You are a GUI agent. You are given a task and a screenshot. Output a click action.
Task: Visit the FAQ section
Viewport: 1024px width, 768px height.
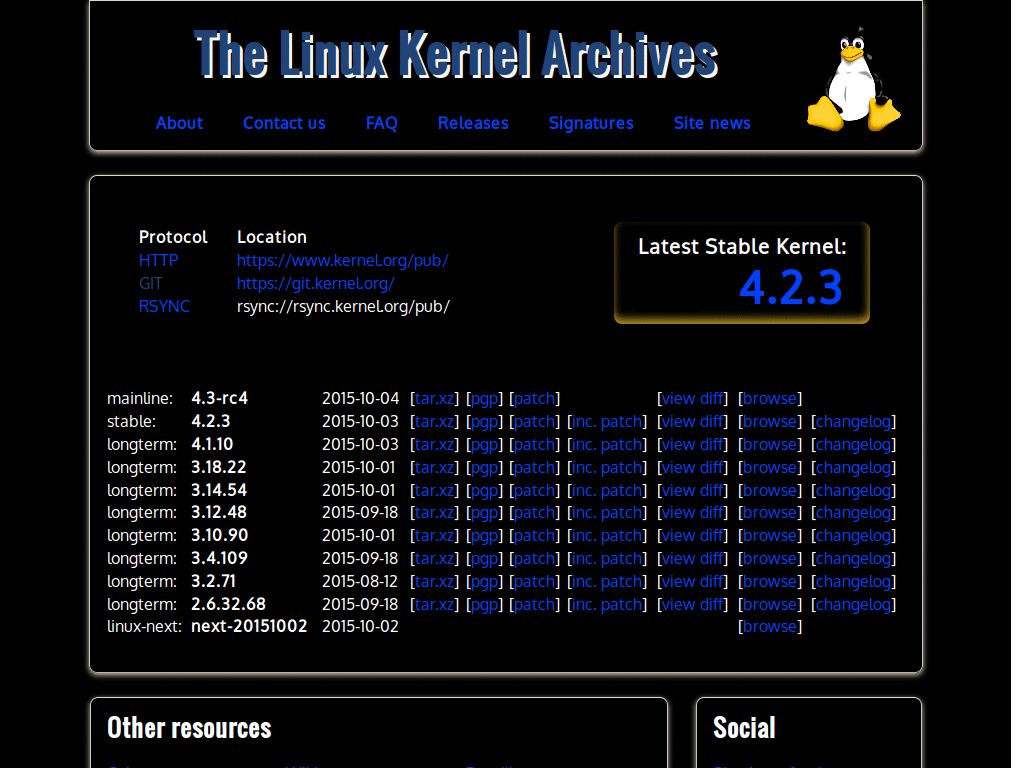(382, 123)
